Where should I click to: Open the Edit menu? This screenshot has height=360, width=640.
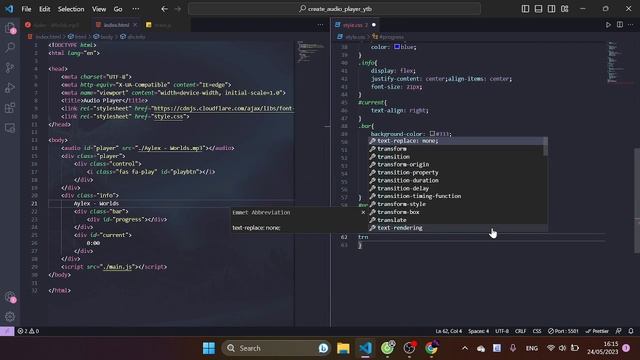(x=44, y=9)
